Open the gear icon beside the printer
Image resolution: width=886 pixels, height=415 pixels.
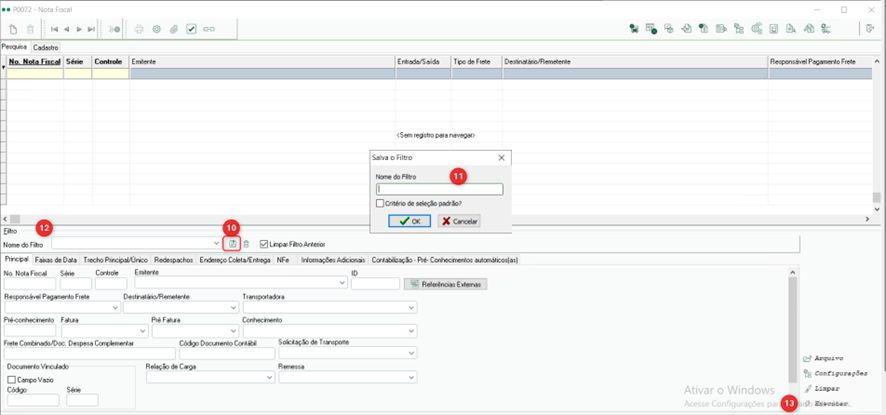pos(157,29)
